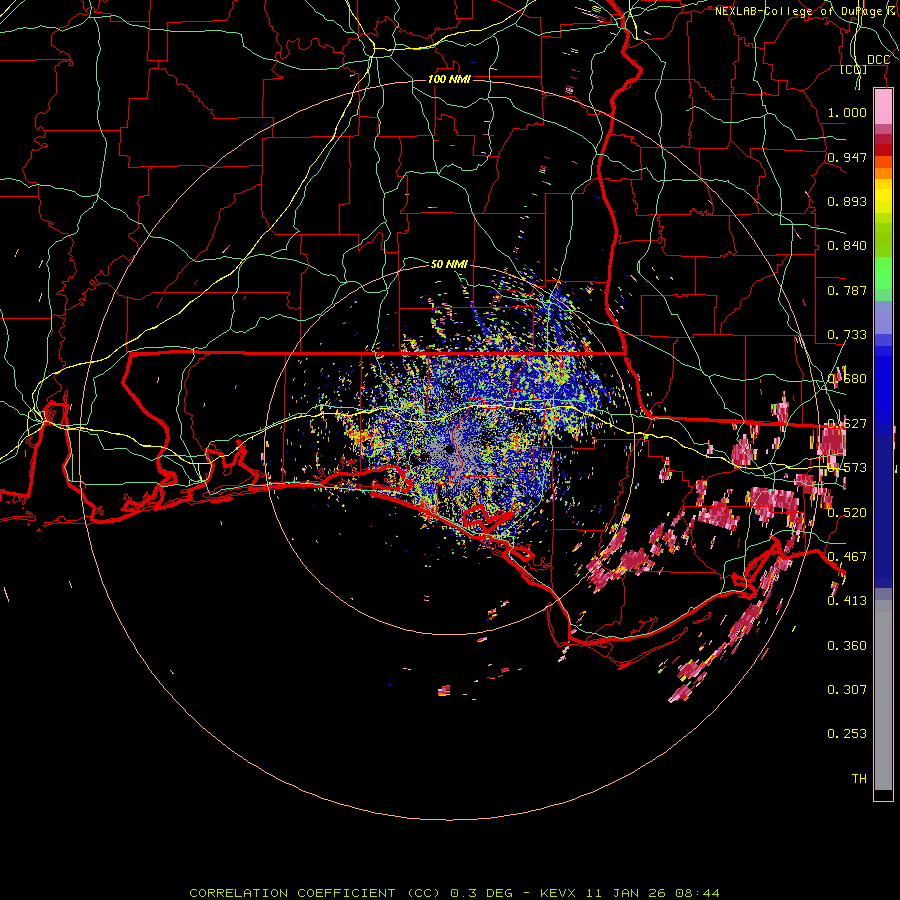This screenshot has height=900, width=900.
Task: Click the 0.947 legend value
Action: (847, 157)
